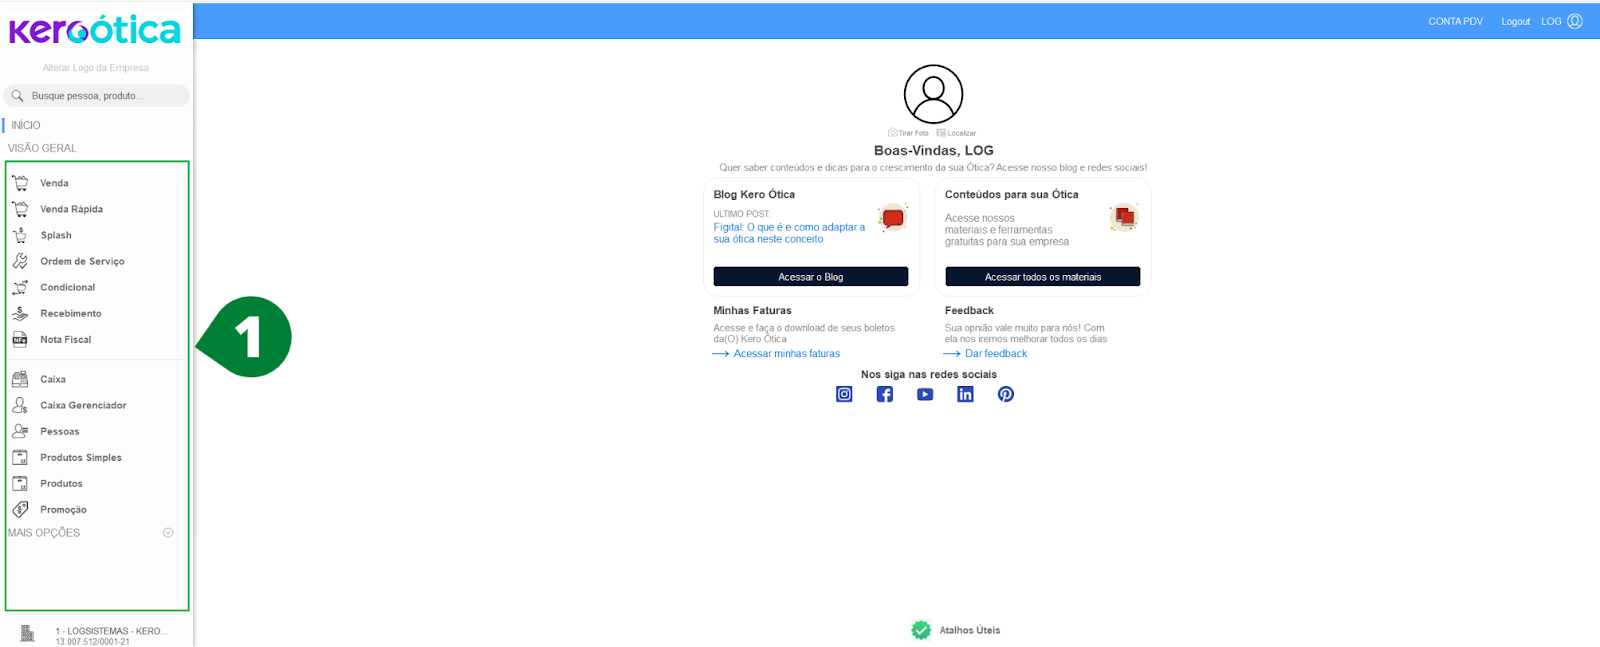Click the Blog Kero Ótica chat bubble icon
Image resolution: width=1600 pixels, height=647 pixels.
pos(893,218)
